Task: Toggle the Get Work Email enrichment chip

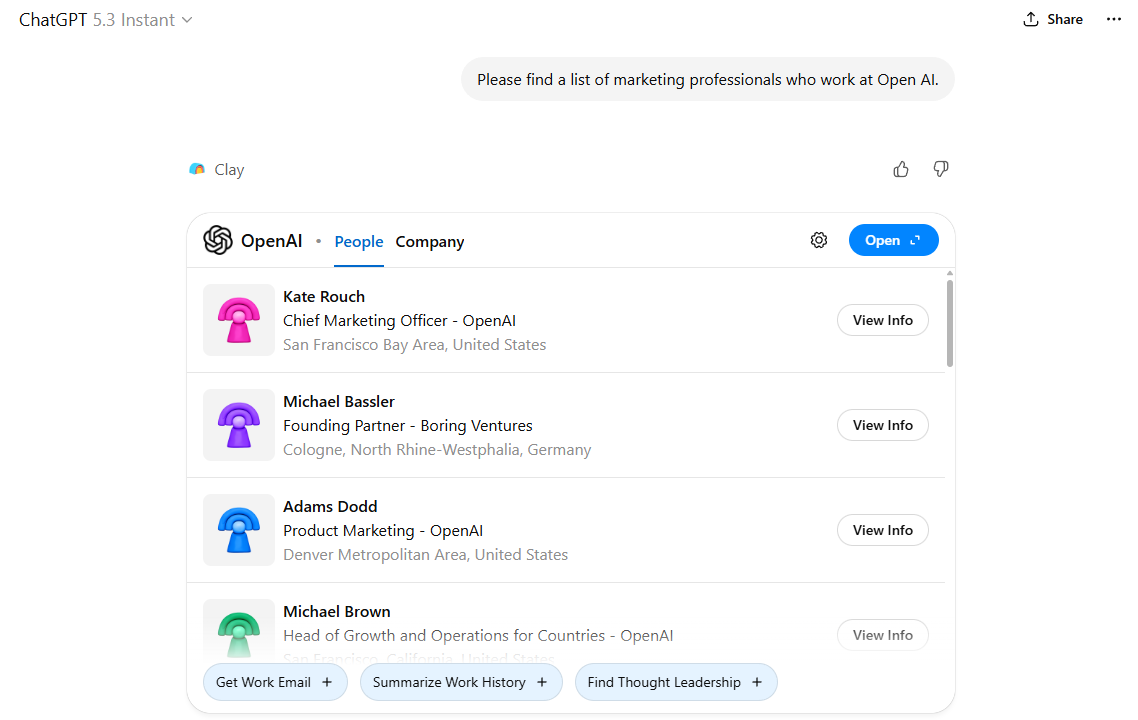Action: coord(275,681)
